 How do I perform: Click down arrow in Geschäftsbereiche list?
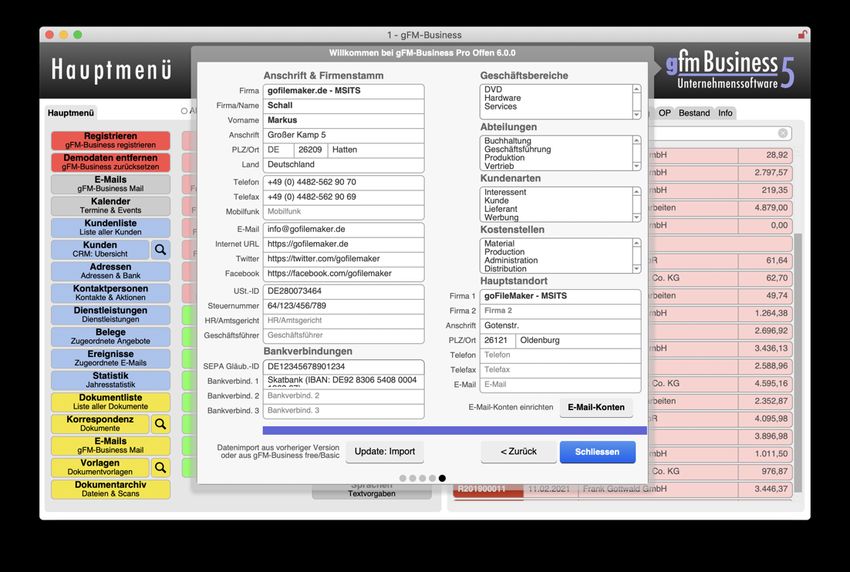click(637, 114)
